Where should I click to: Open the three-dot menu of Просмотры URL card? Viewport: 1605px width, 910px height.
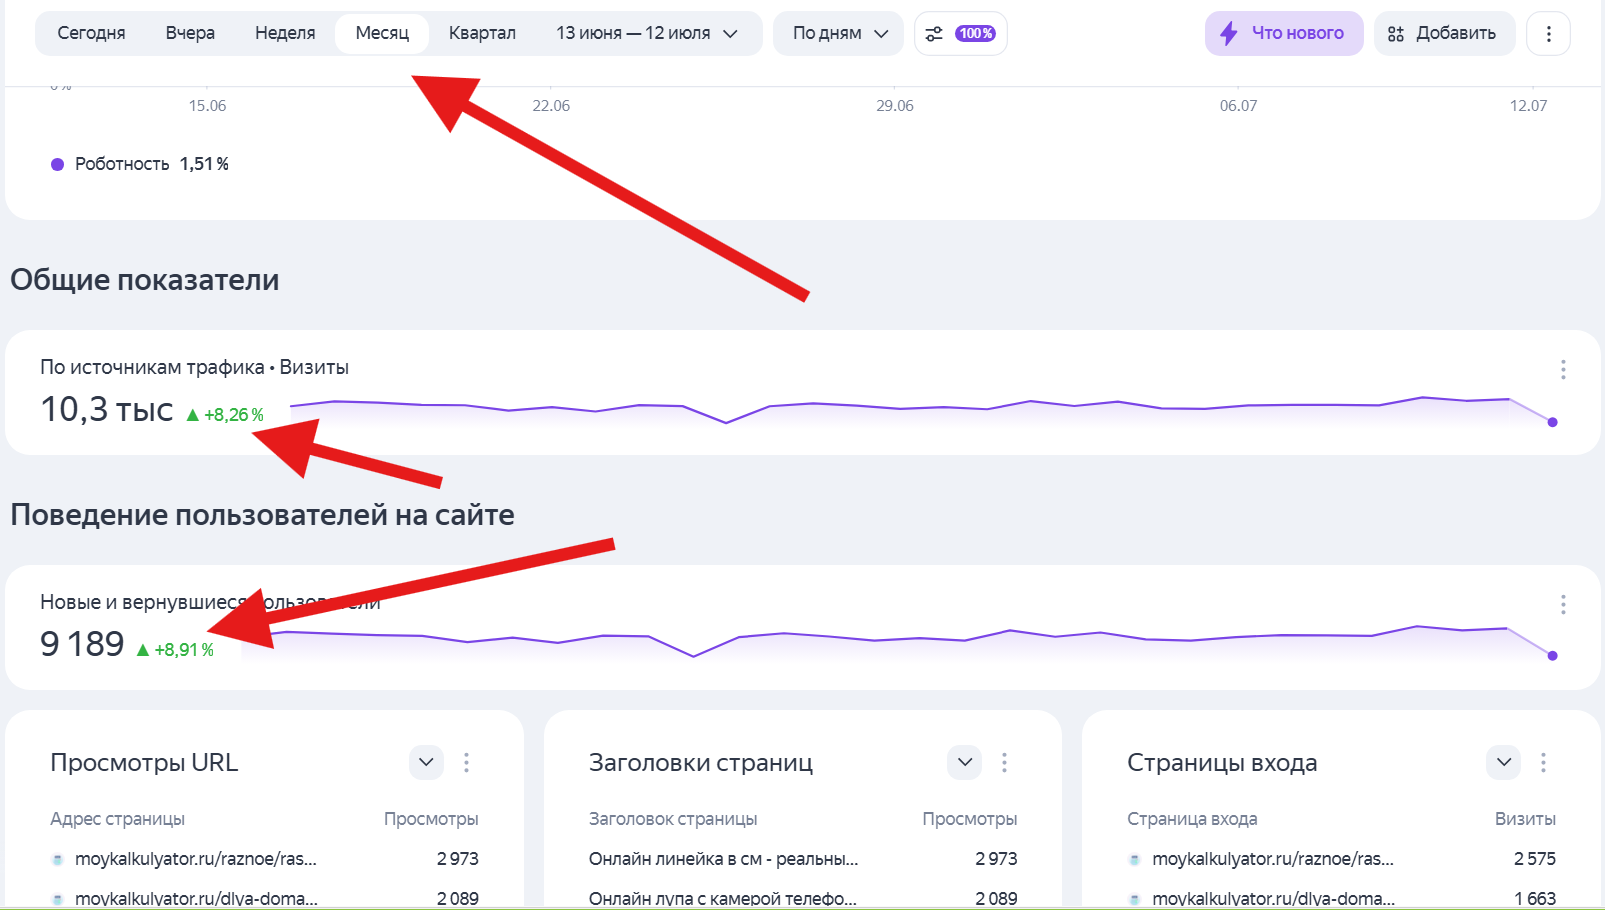[x=466, y=763]
